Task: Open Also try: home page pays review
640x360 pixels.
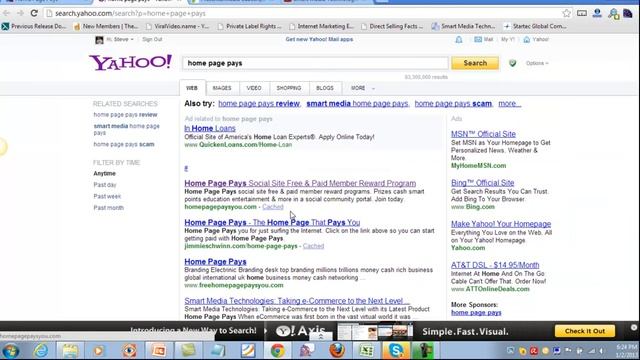Action: point(259,104)
